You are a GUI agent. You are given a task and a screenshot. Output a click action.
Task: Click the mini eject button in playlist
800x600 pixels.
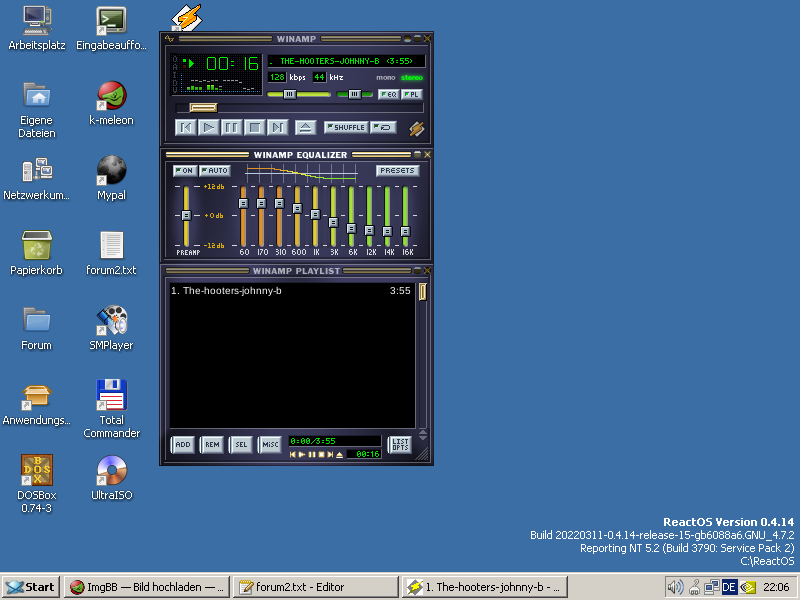339,455
